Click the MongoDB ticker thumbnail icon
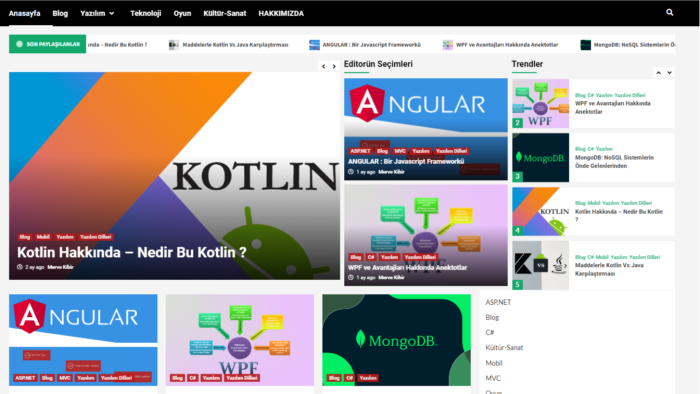Image resolution: width=700 pixels, height=394 pixels. (x=585, y=45)
